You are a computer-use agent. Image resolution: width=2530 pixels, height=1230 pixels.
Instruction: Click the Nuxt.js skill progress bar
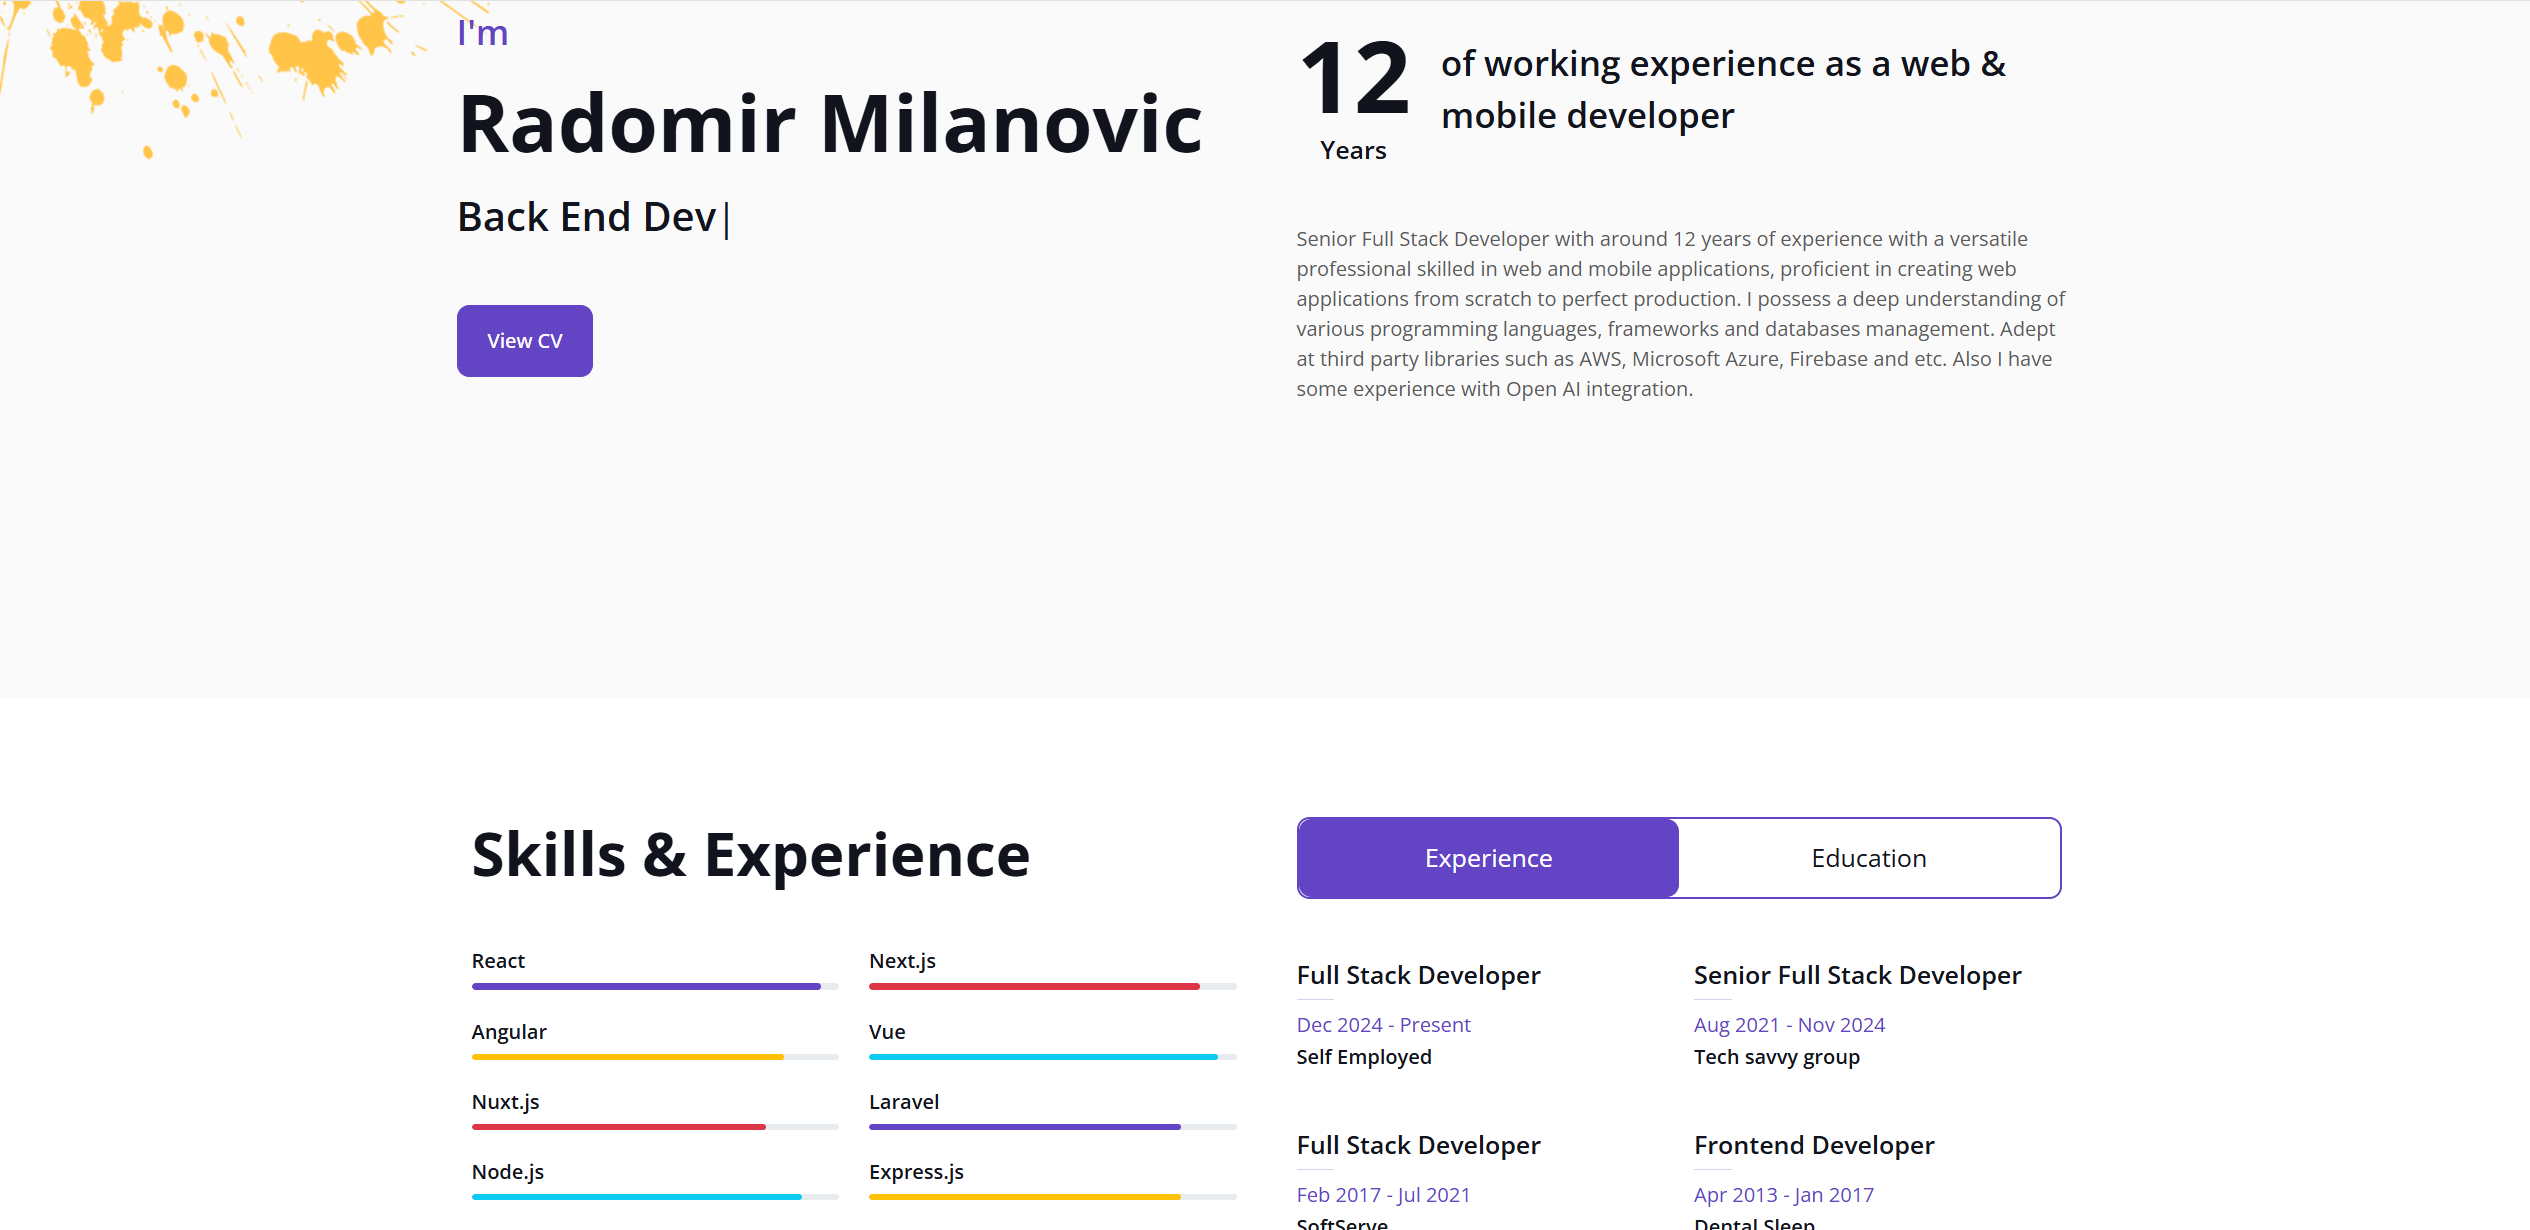[x=654, y=1127]
